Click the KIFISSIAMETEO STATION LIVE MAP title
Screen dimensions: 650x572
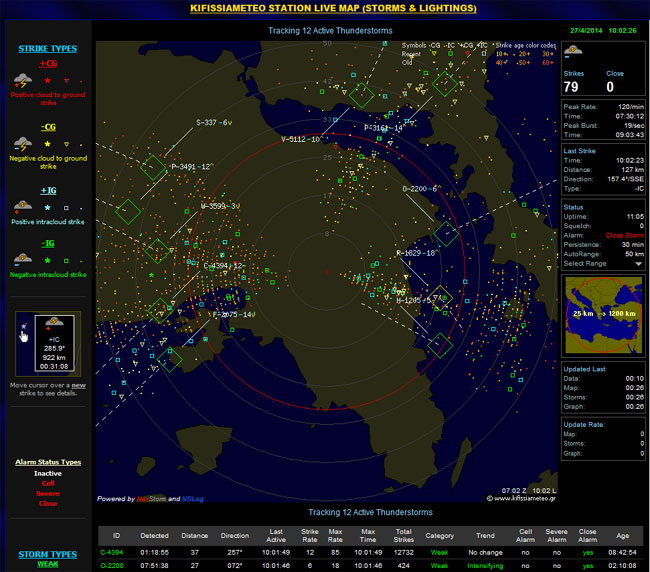click(x=333, y=9)
